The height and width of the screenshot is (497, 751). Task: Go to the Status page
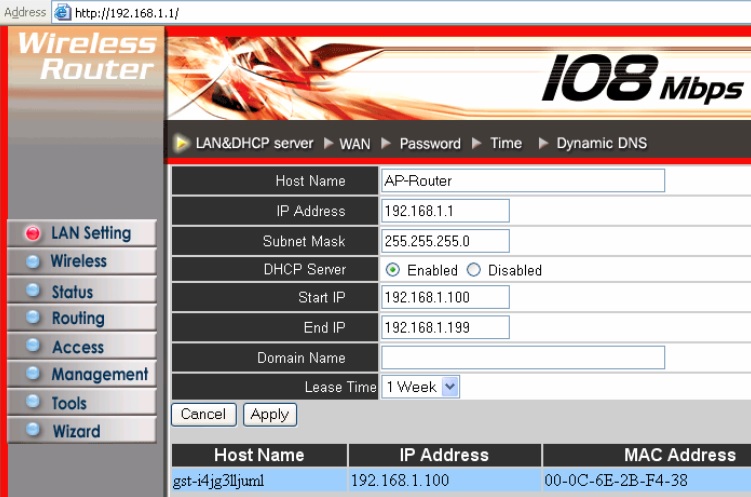pos(82,290)
